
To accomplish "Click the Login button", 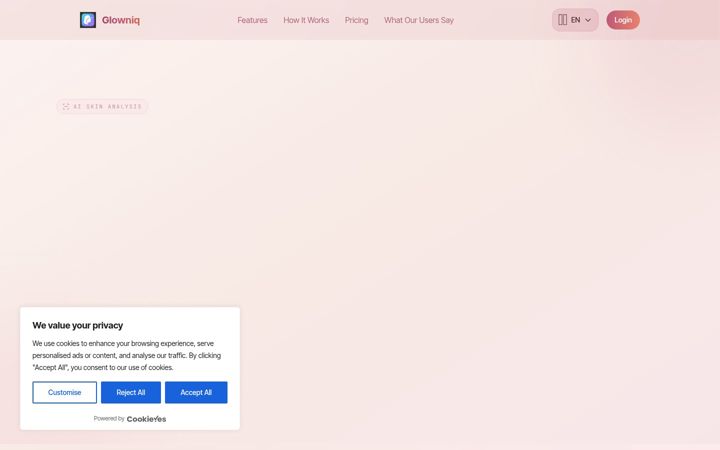I will pos(623,20).
